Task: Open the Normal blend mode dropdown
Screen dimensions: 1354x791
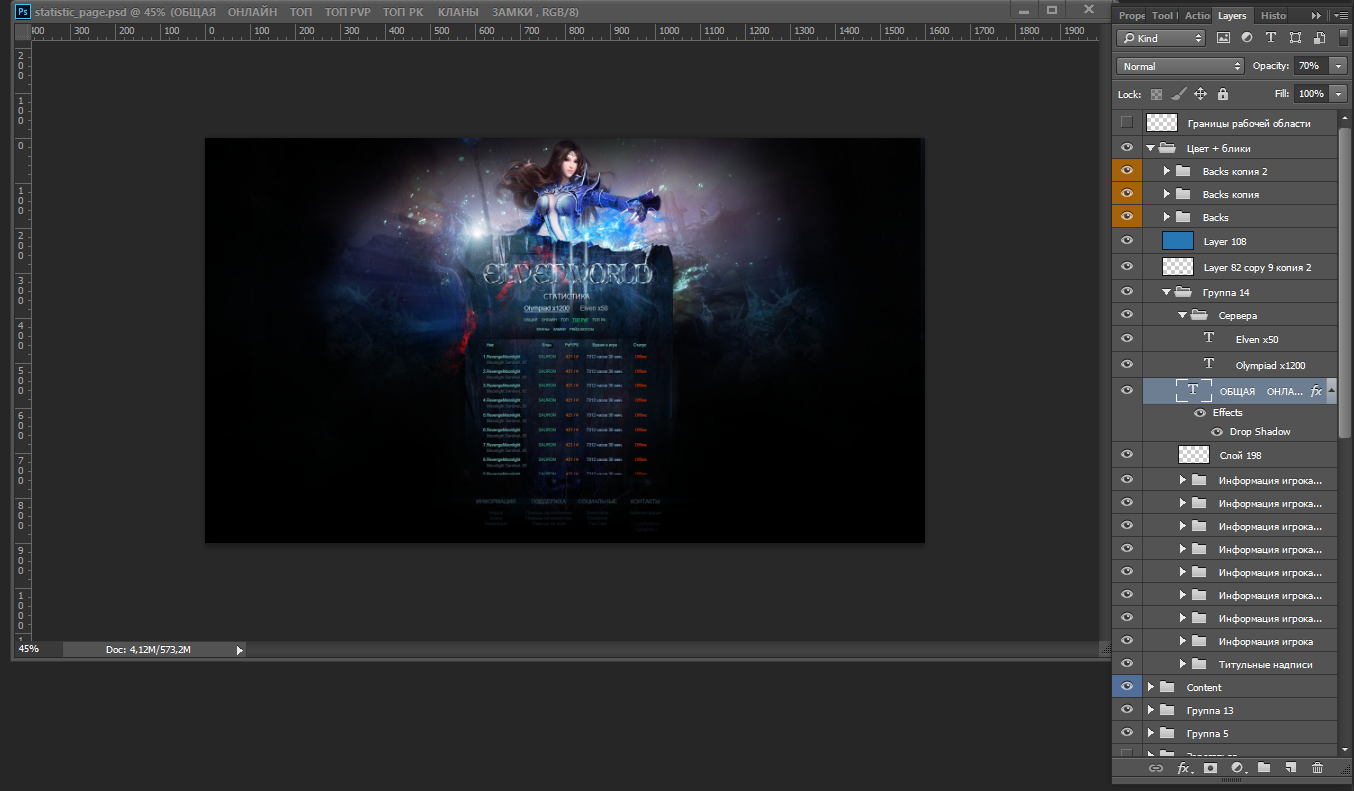Action: coord(1180,66)
